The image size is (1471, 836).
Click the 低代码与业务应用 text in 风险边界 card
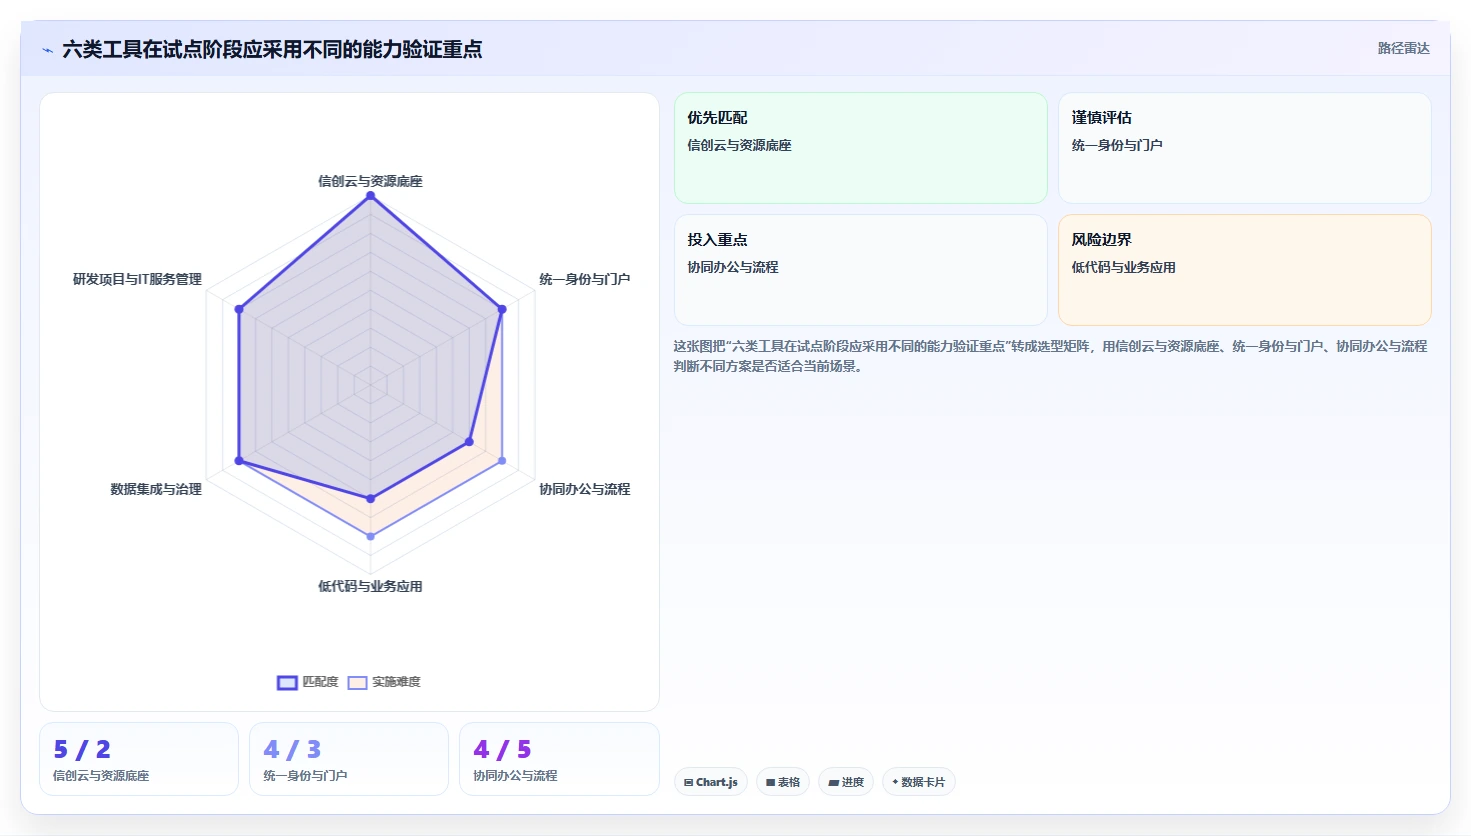point(1123,267)
